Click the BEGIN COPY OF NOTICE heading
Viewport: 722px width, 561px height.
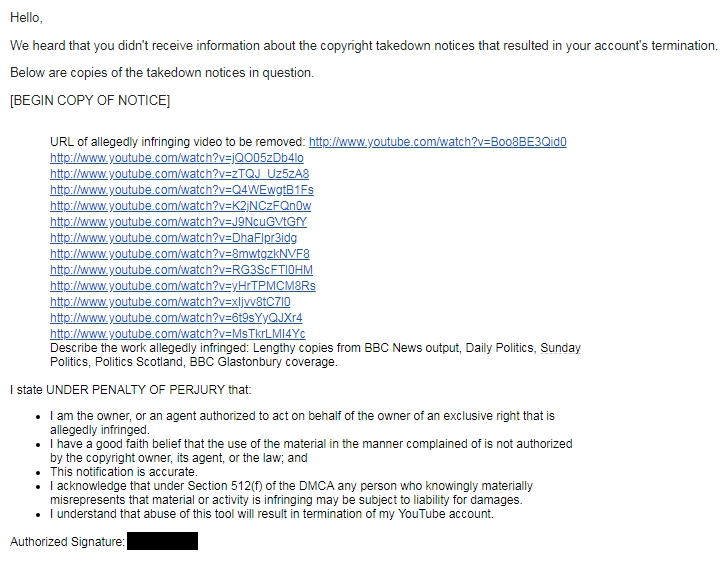tap(90, 100)
